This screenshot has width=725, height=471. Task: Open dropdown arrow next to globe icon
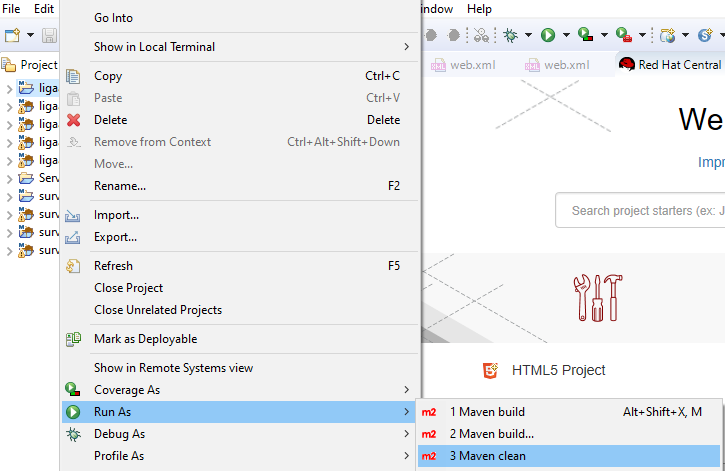click(685, 35)
